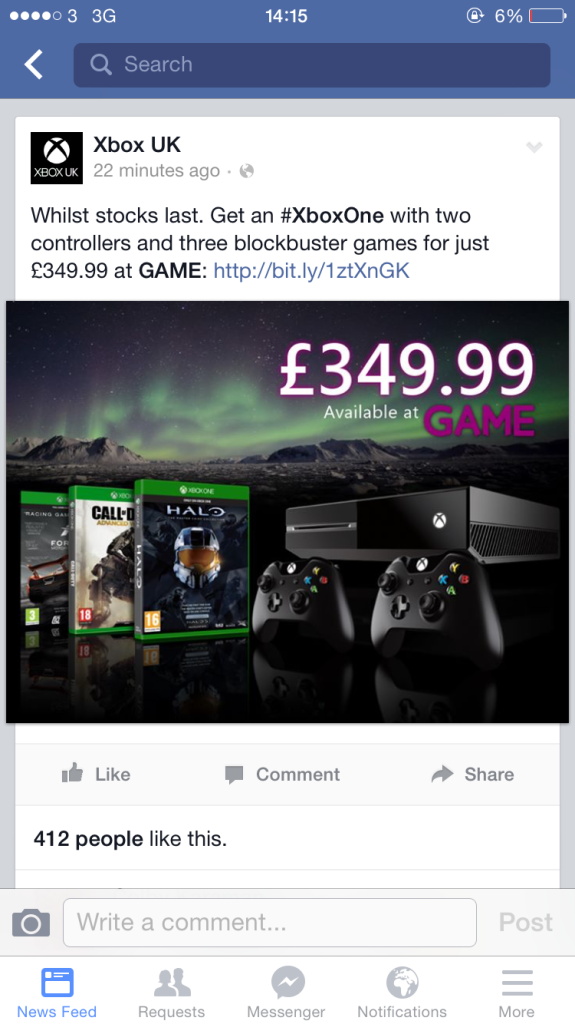Expand the post options chevron
Screen dimensions: 575x1024
[x=534, y=147]
